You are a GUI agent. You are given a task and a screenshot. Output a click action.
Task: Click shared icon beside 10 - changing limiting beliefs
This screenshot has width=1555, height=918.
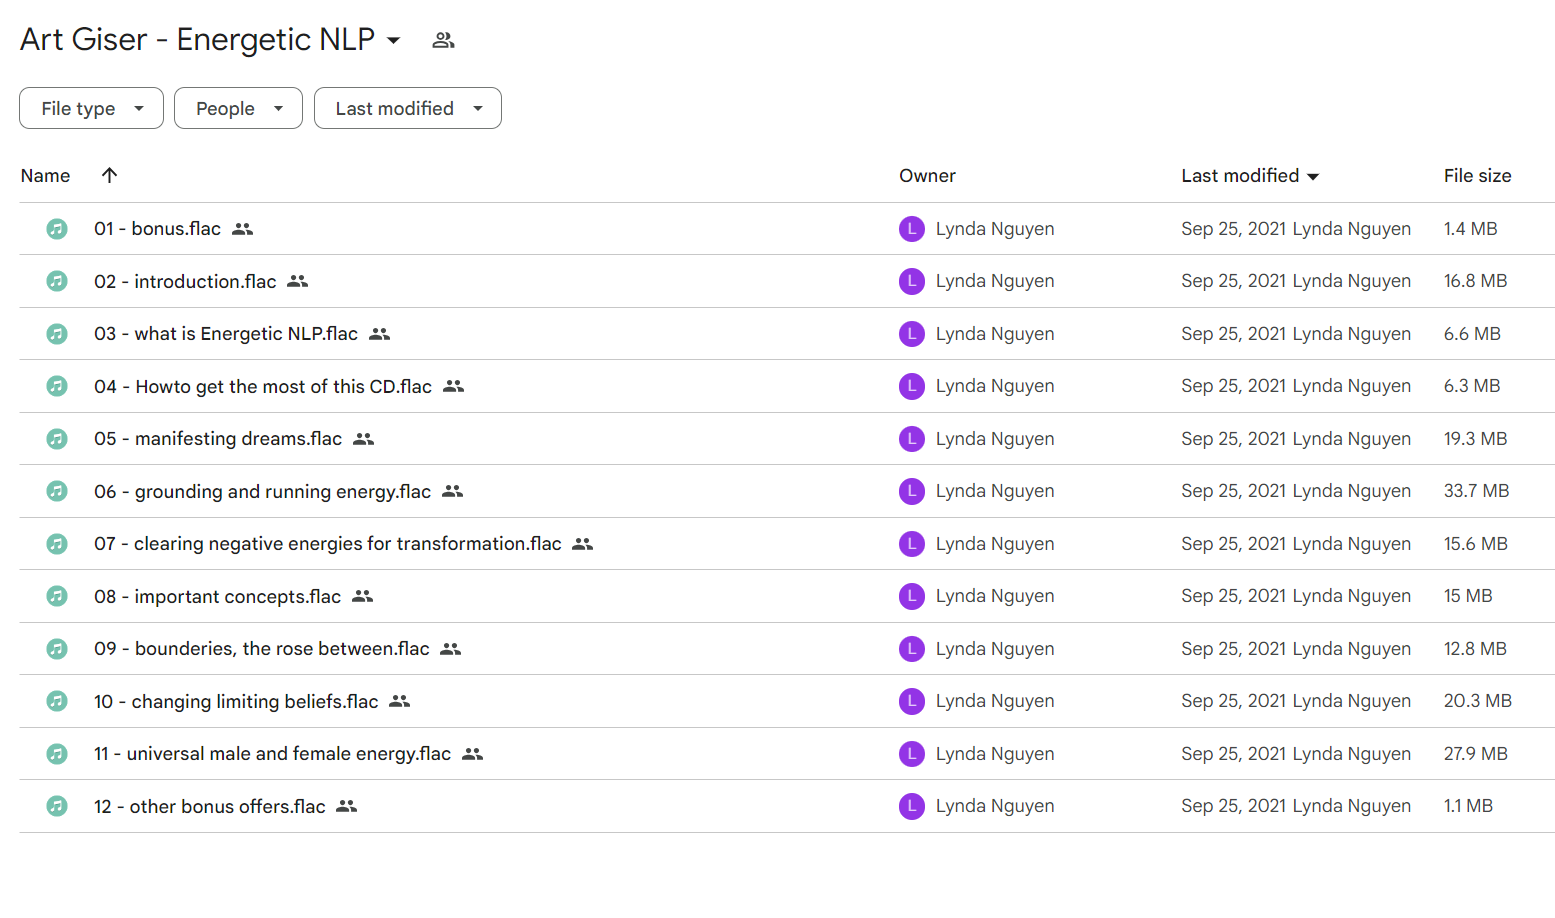[400, 701]
